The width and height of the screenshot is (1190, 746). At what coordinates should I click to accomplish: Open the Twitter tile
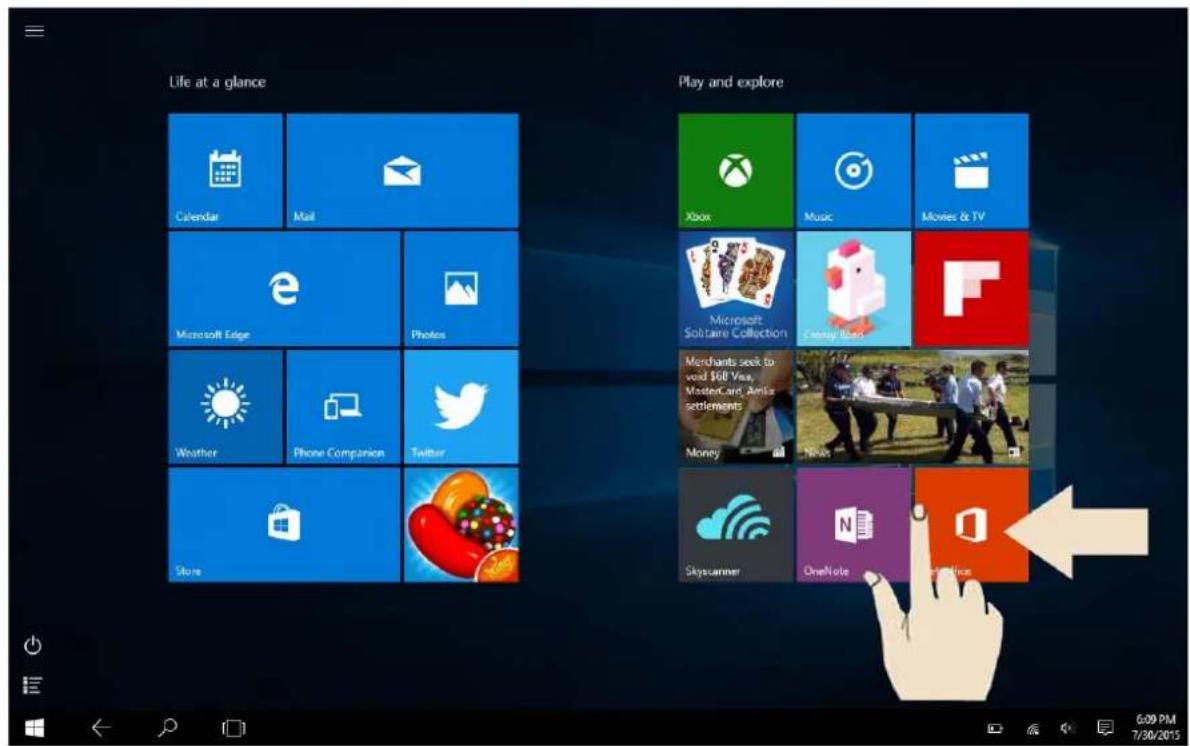(461, 407)
